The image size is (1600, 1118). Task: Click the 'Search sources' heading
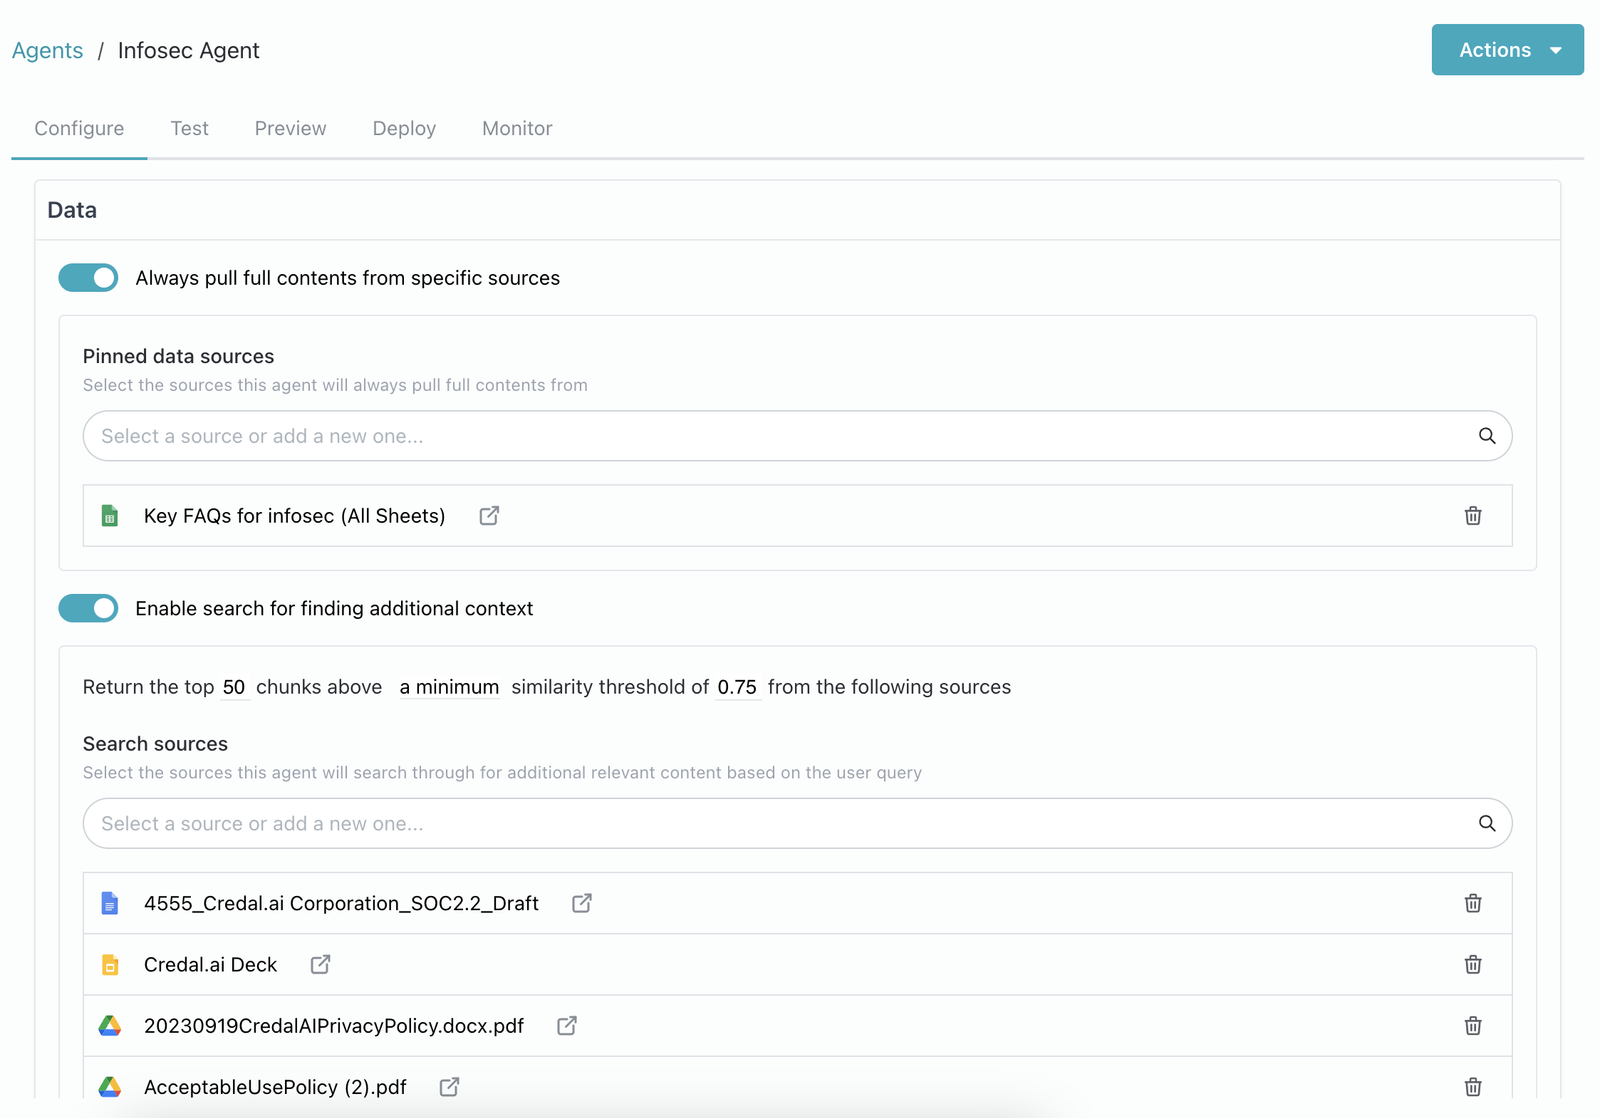[x=155, y=744]
